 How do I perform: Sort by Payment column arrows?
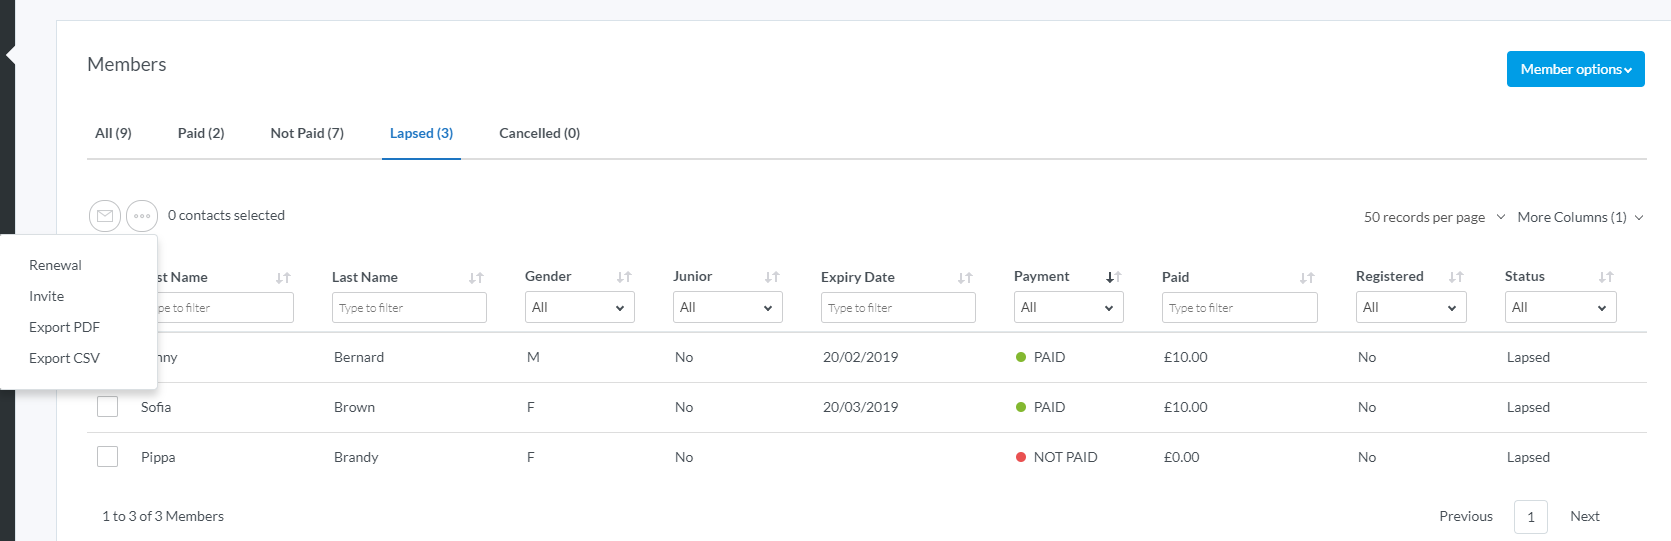(1113, 277)
